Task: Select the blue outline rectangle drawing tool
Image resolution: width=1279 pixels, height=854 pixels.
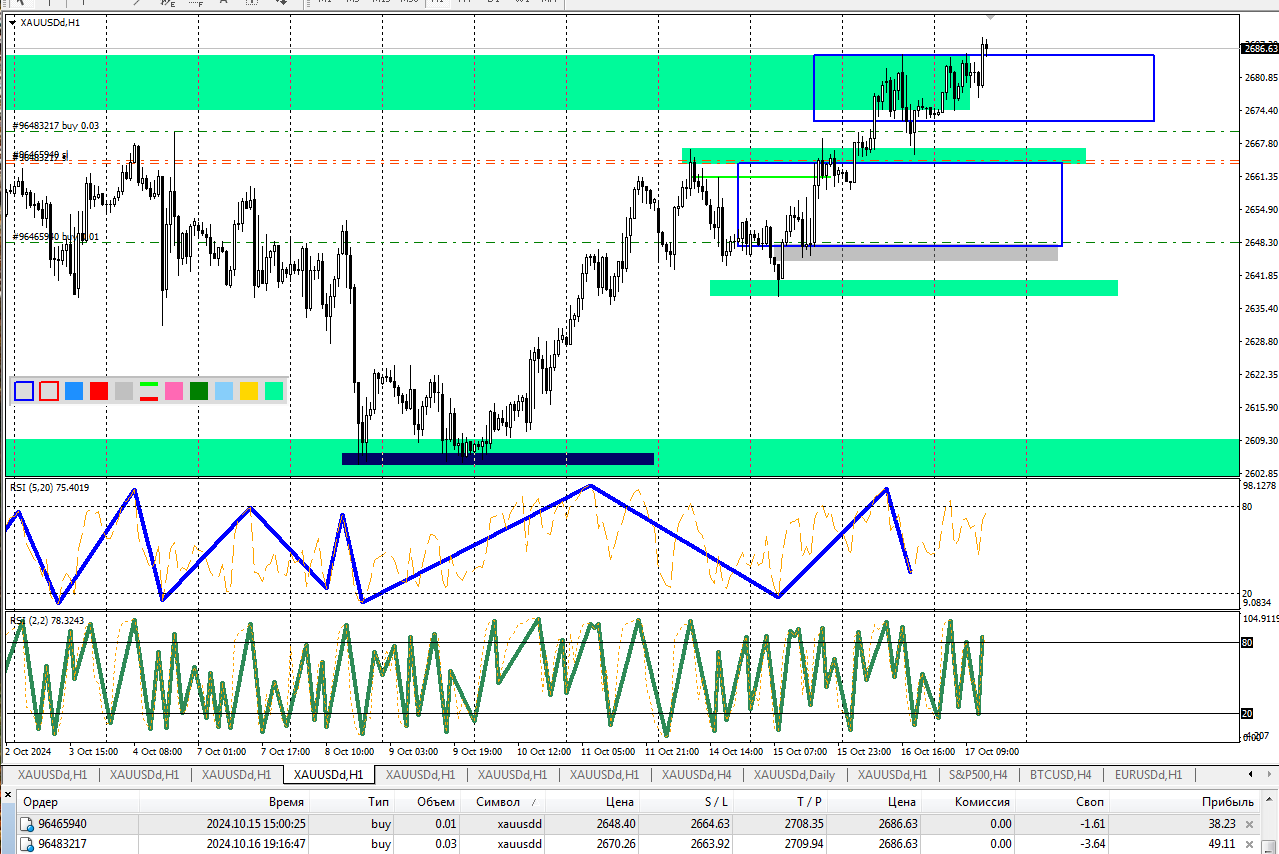Action: pyautogui.click(x=24, y=391)
